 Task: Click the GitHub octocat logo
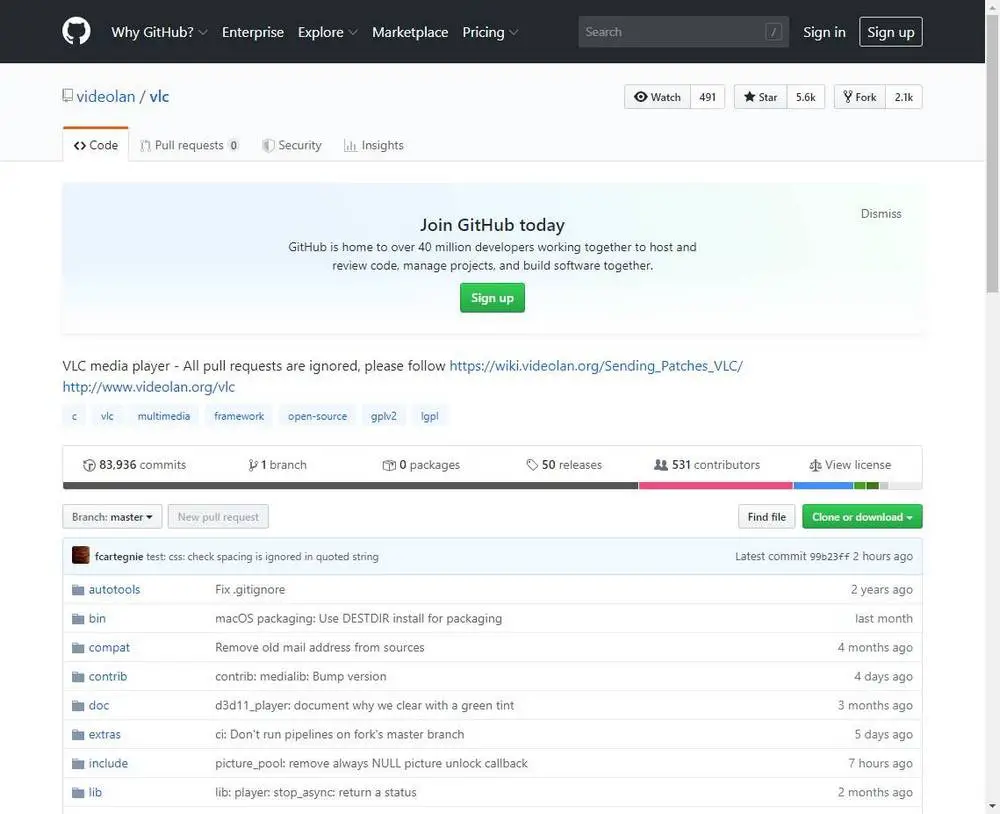77,31
